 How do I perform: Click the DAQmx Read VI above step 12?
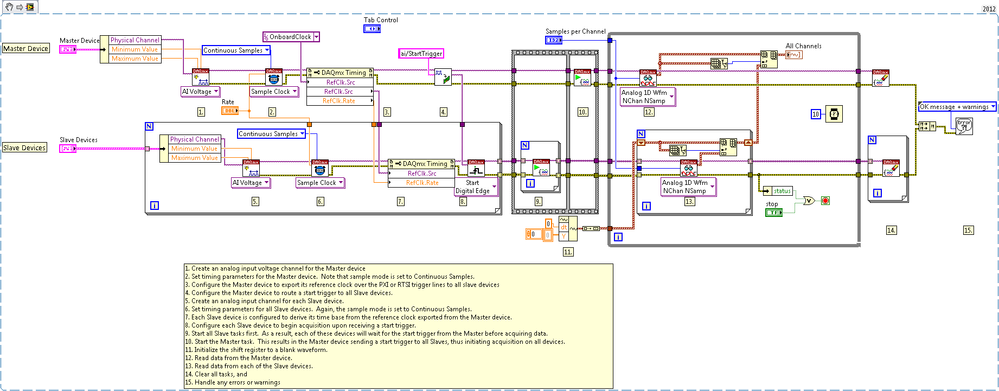click(x=648, y=78)
